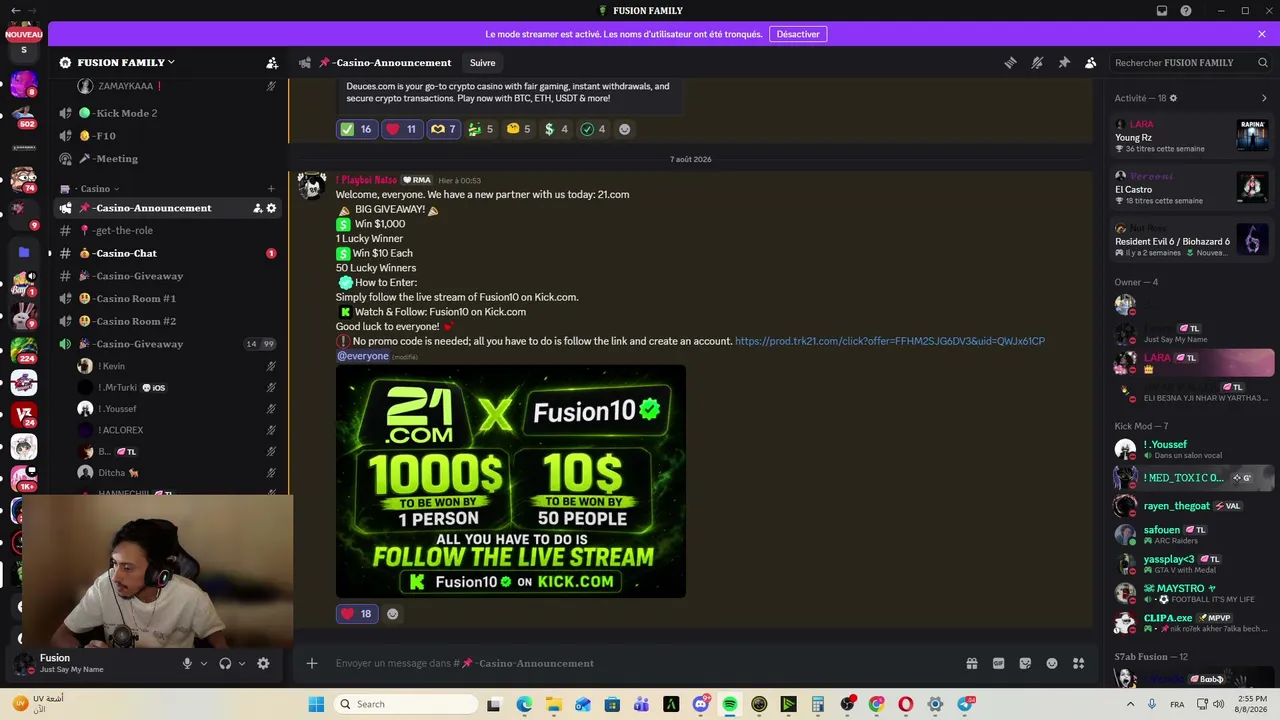
Task: Join the Kick Mode 2 voice channel
Action: coord(167,113)
